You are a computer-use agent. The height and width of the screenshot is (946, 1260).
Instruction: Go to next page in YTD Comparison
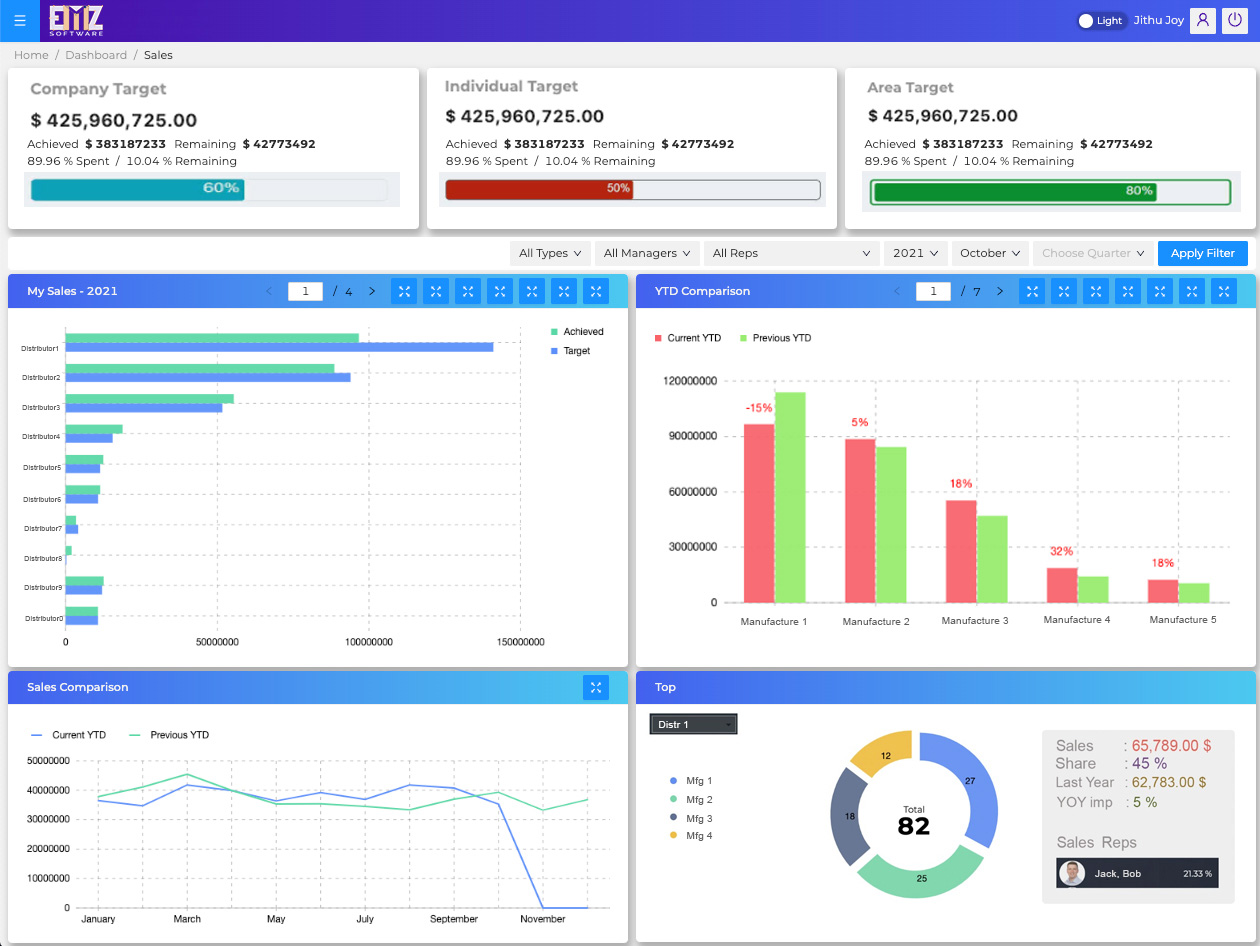[x=999, y=291]
